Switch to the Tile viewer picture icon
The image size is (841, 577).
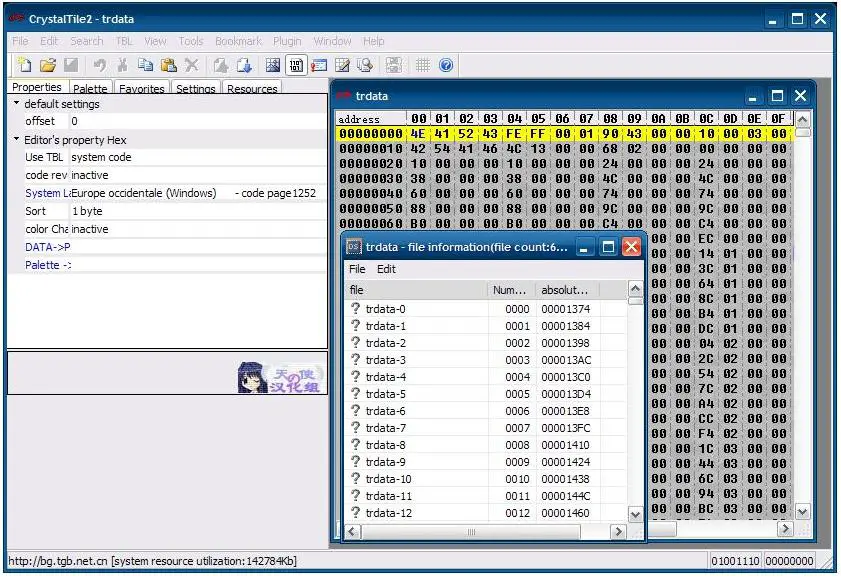click(x=272, y=65)
